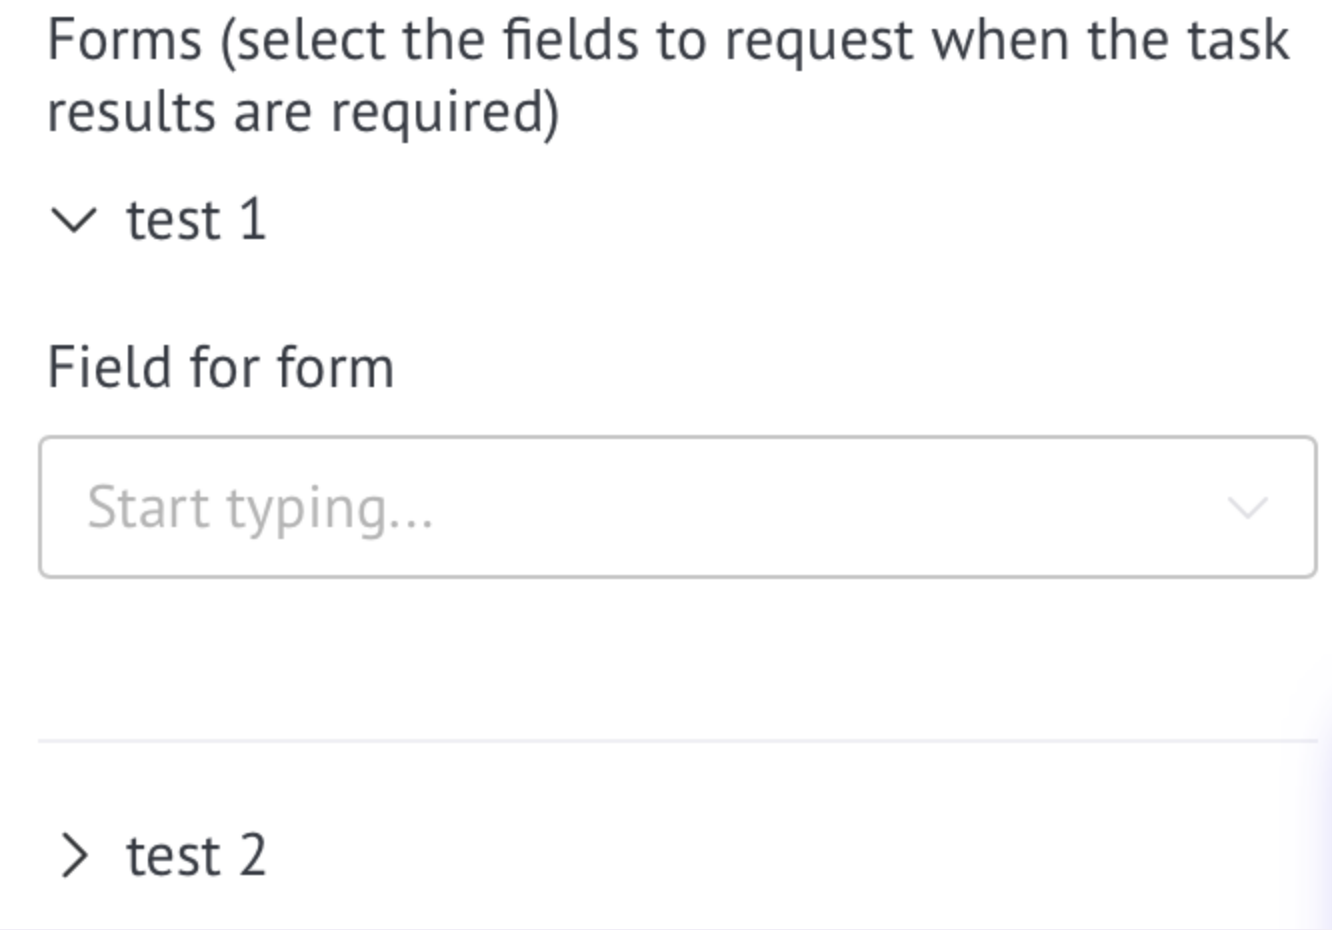Click the text 'results are required)'
This screenshot has height=930, width=1332.
tap(303, 112)
